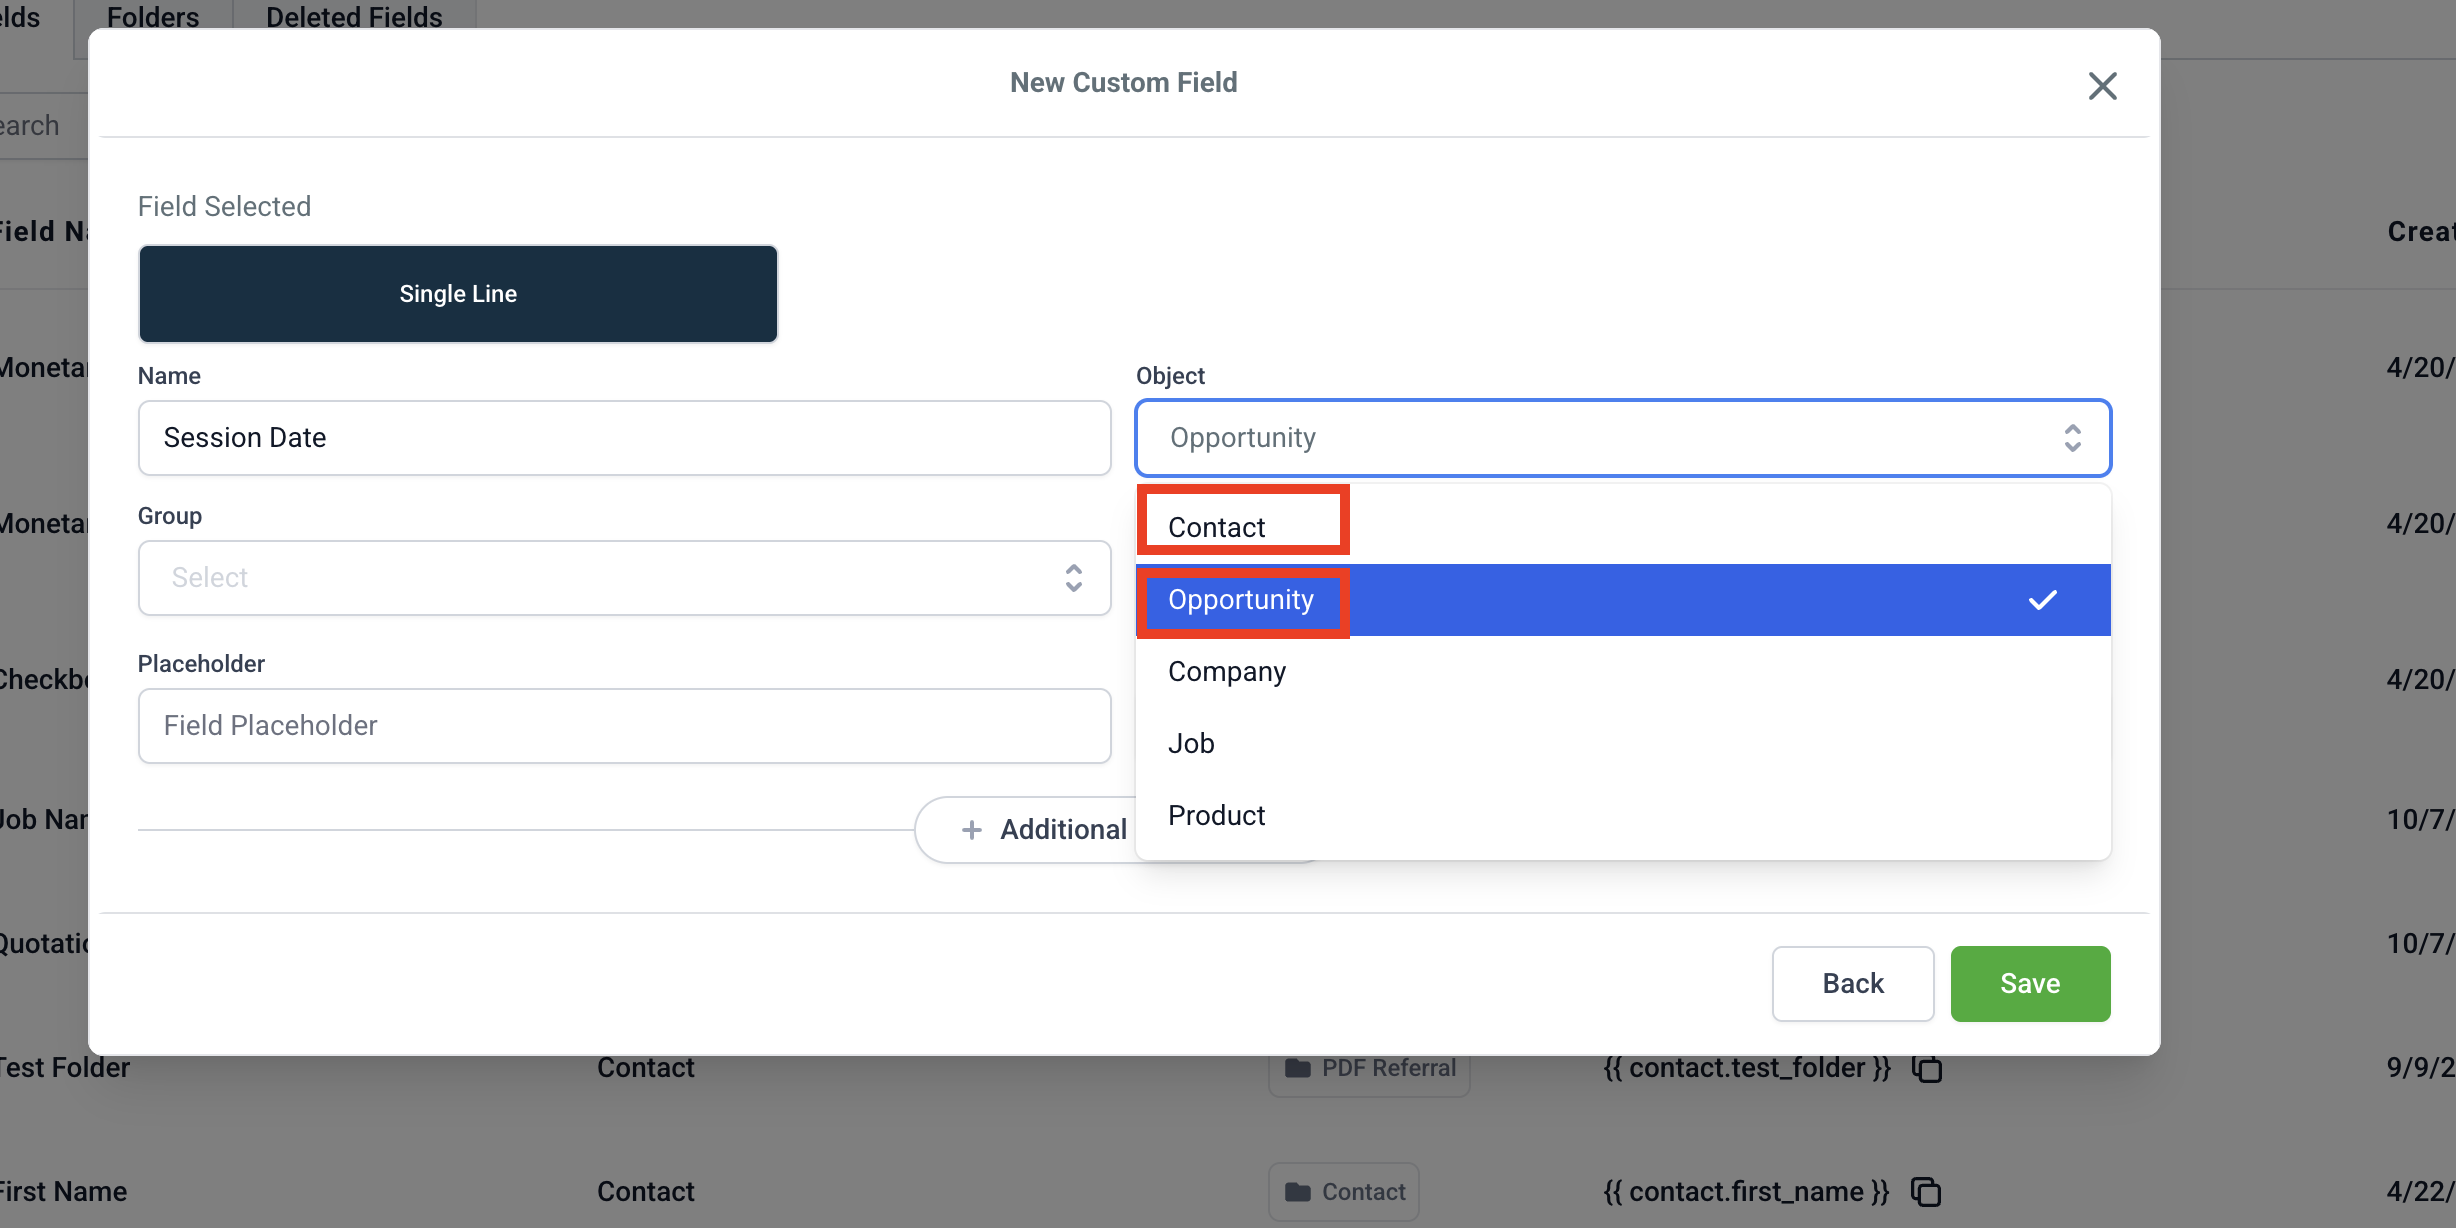Image resolution: width=2456 pixels, height=1228 pixels.
Task: Click the copy icon next to contact.first_name
Action: [1925, 1192]
